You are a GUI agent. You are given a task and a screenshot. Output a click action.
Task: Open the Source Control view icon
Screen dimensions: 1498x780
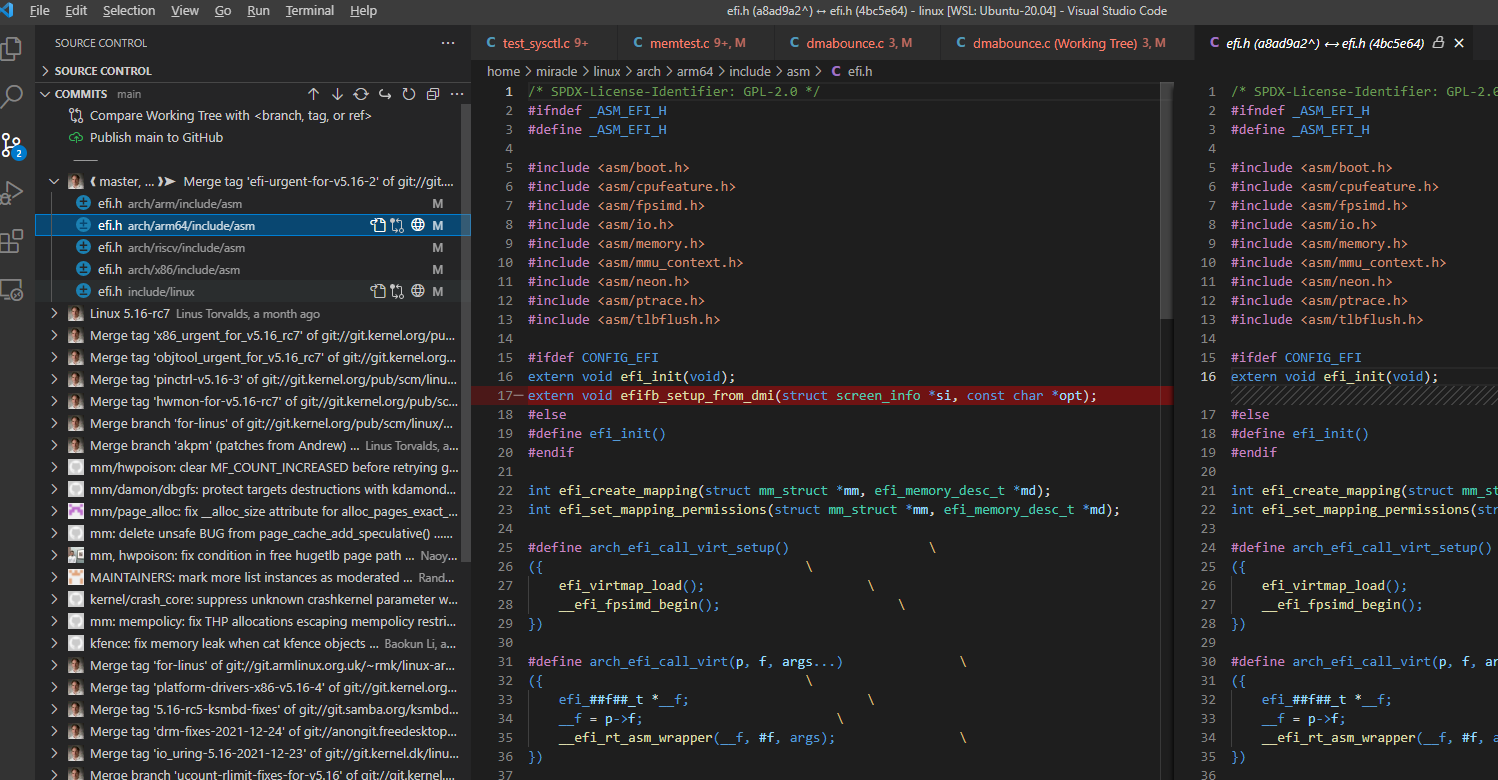pos(12,144)
